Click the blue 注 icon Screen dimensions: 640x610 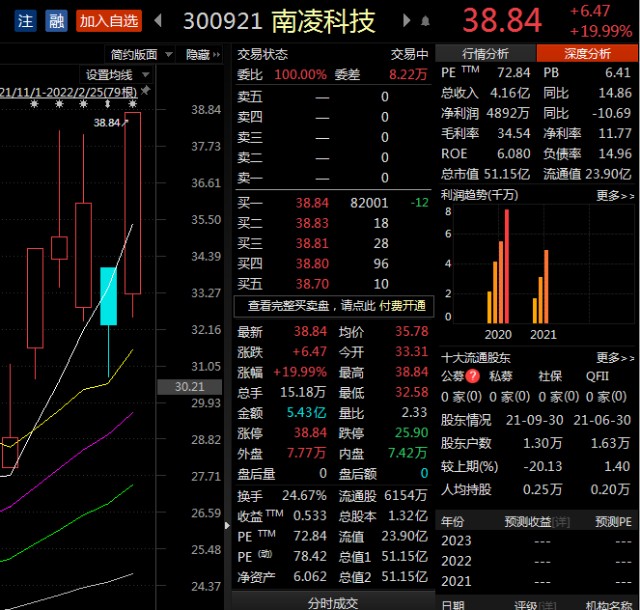point(25,21)
